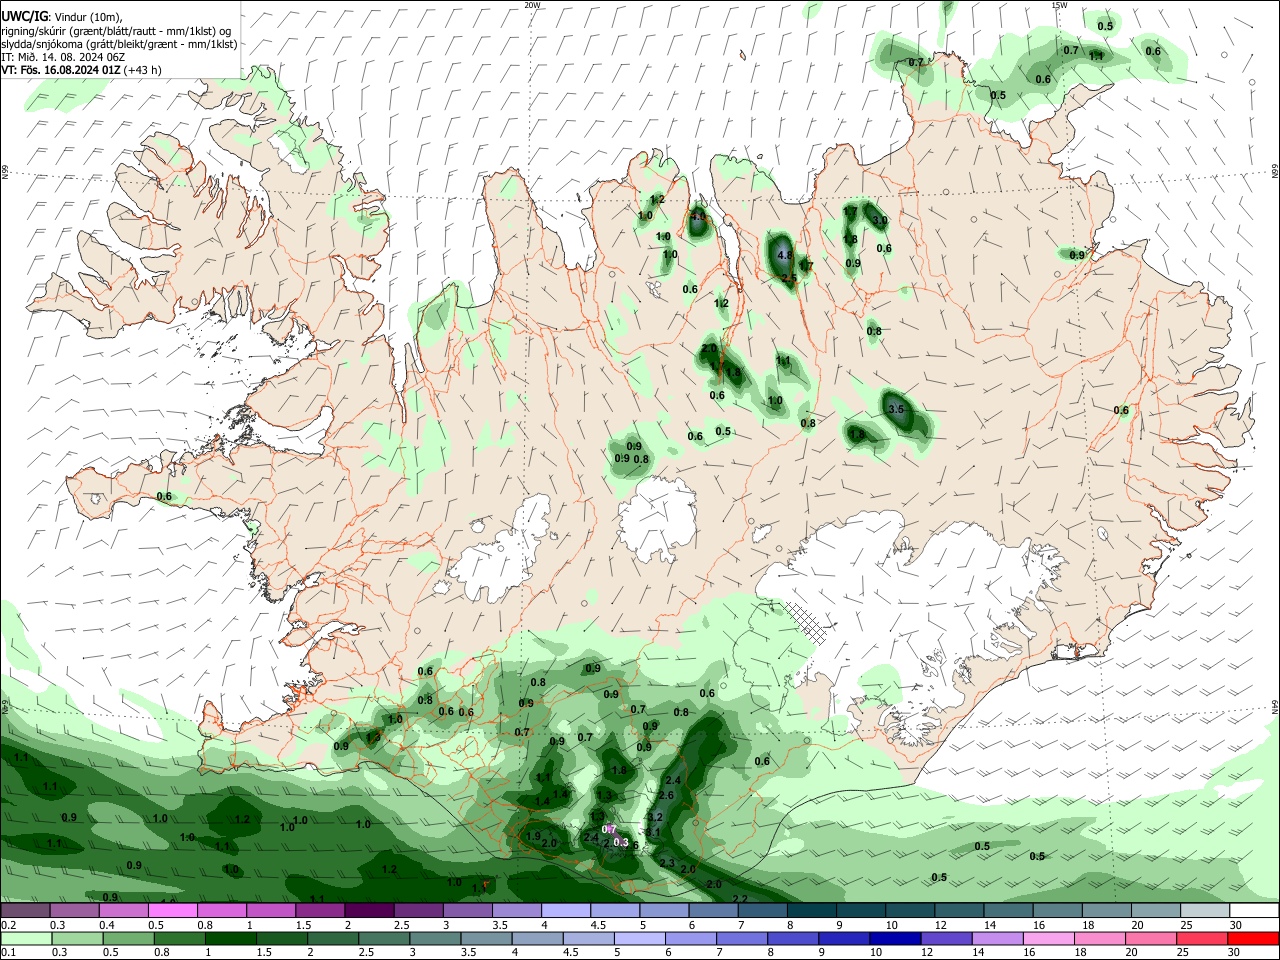Click the white 0.3 snow value on the map

click(x=621, y=842)
